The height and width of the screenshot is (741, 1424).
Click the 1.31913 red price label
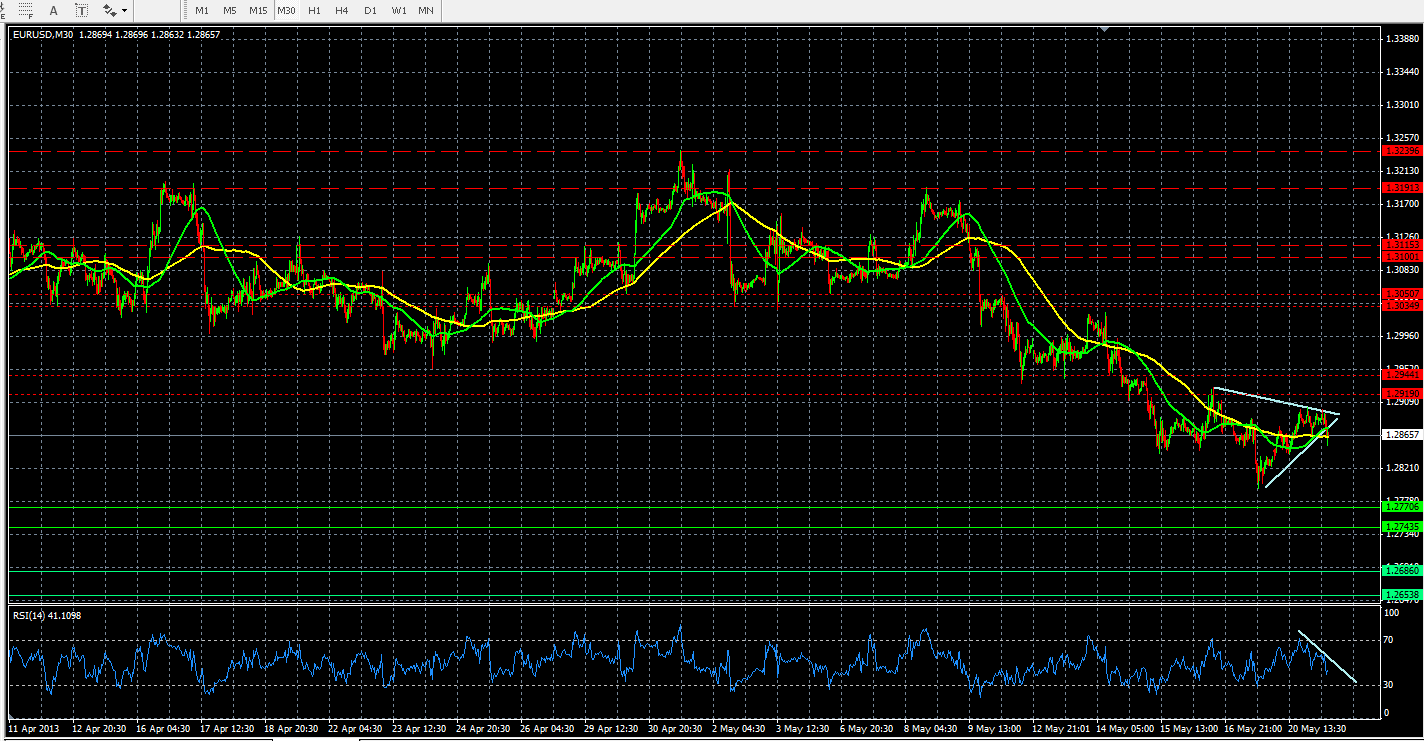point(1400,187)
